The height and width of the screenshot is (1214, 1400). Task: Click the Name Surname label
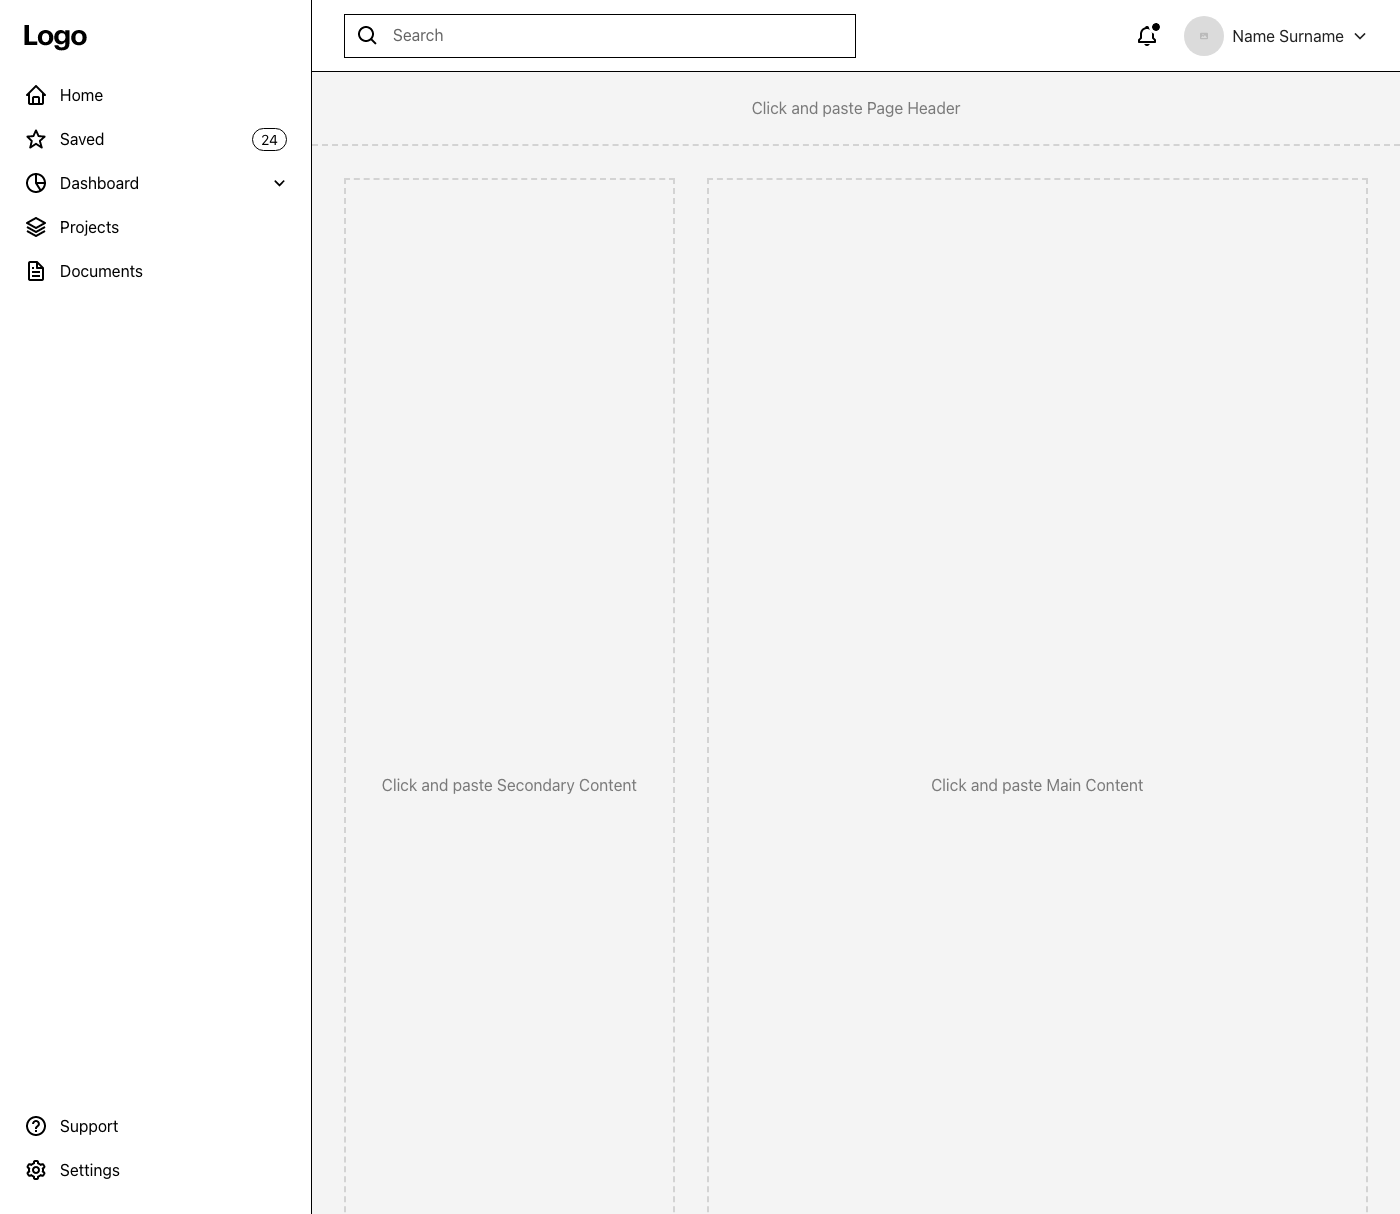[1288, 36]
